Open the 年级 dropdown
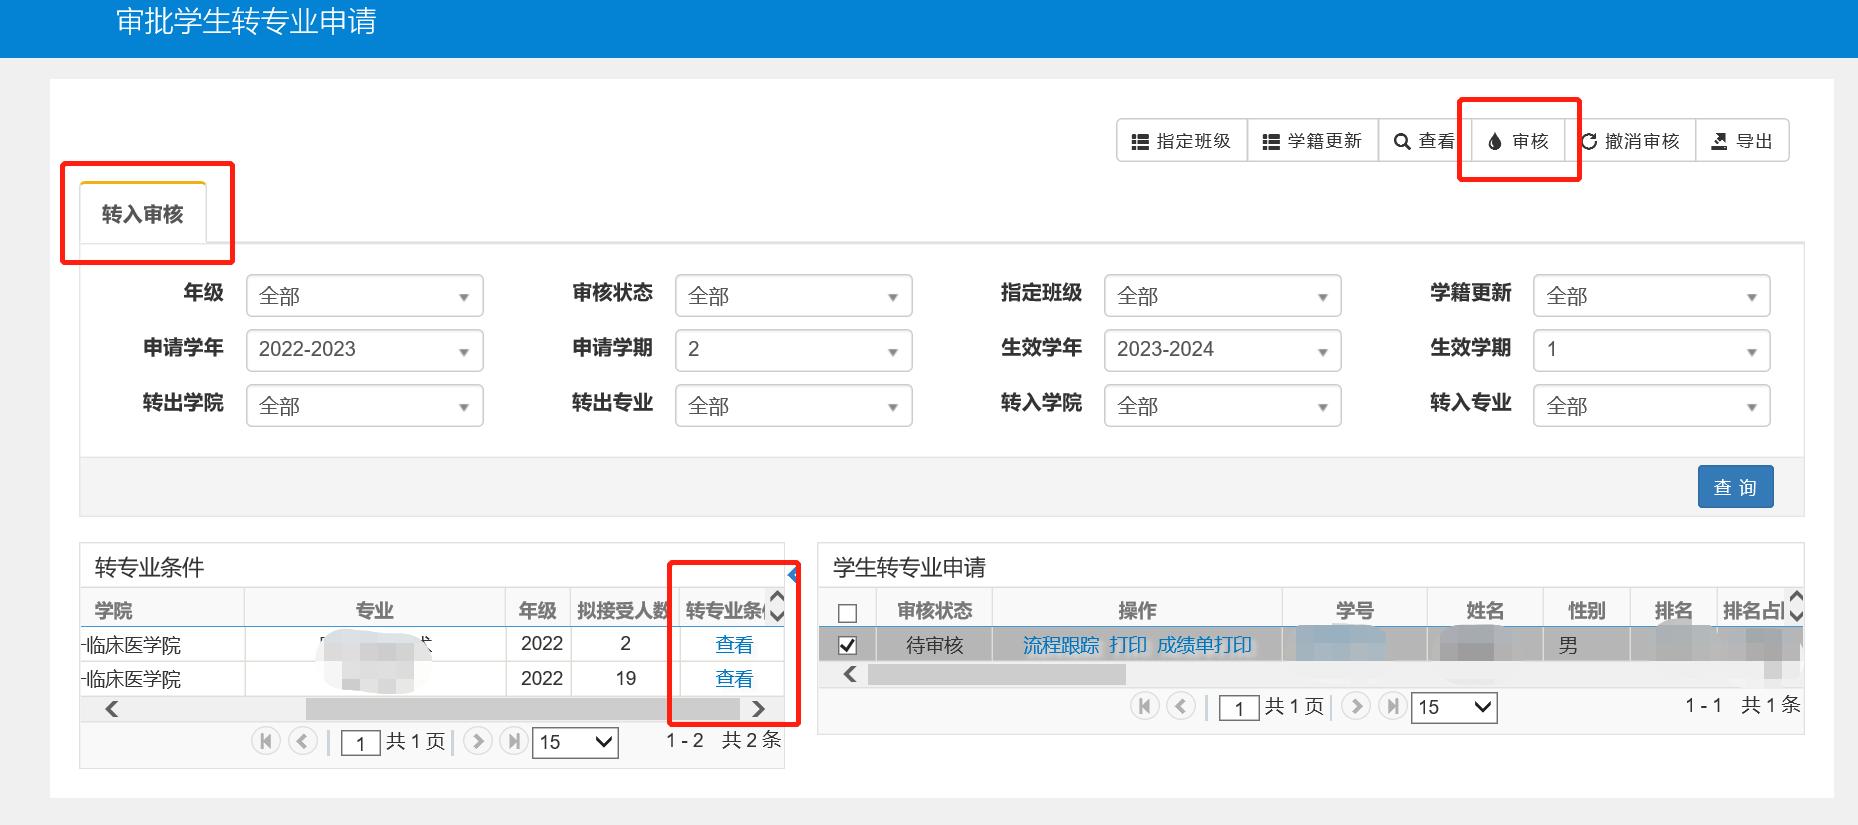This screenshot has height=825, width=1858. [364, 296]
